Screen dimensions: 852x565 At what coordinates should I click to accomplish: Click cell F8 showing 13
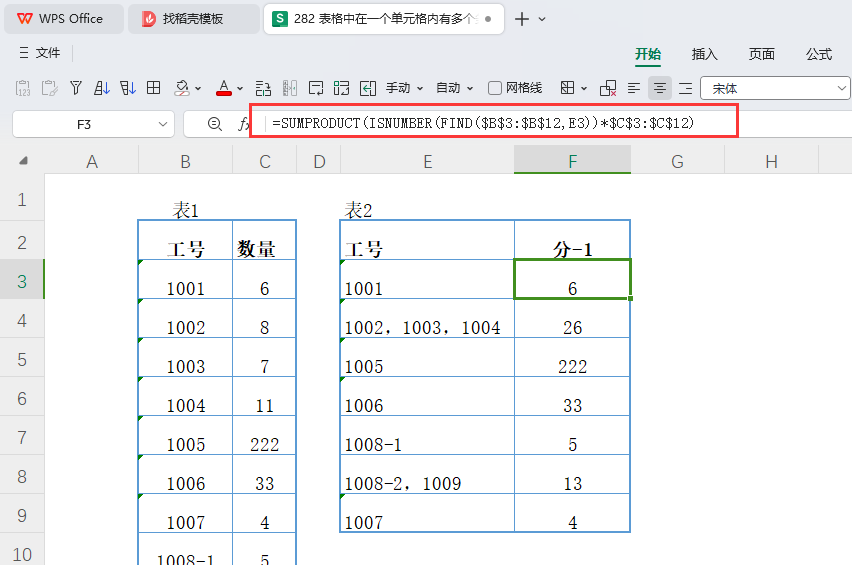[573, 474]
